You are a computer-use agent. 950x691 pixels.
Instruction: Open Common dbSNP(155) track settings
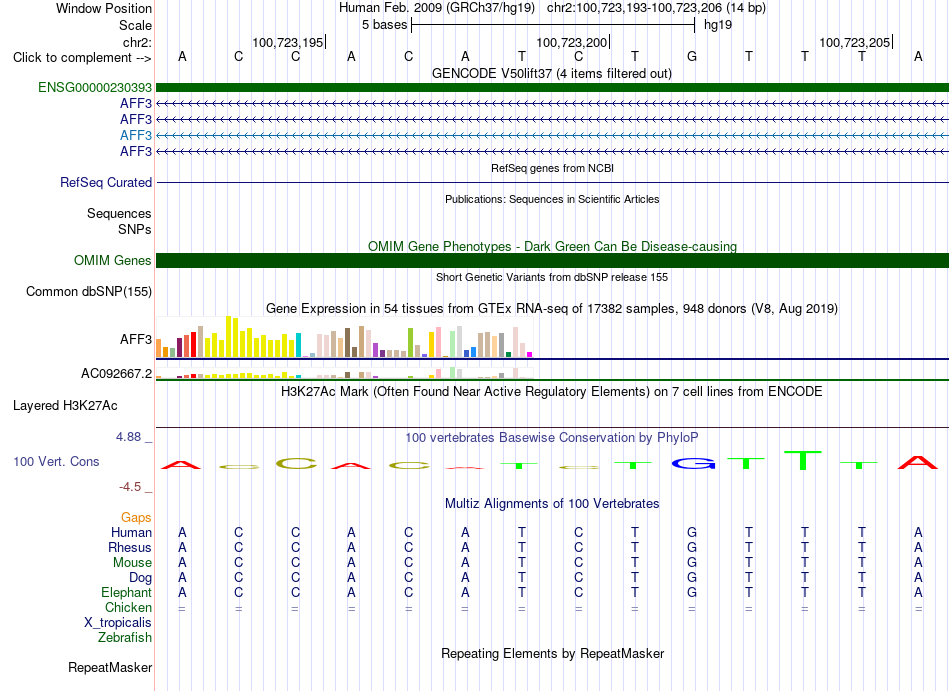click(89, 291)
